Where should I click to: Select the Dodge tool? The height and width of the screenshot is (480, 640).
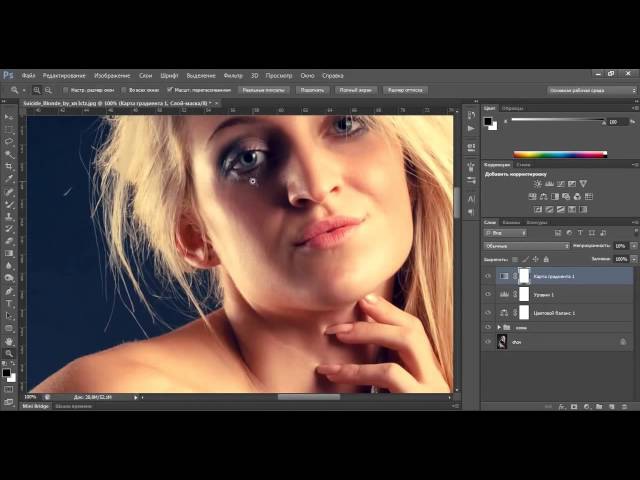pos(8,278)
